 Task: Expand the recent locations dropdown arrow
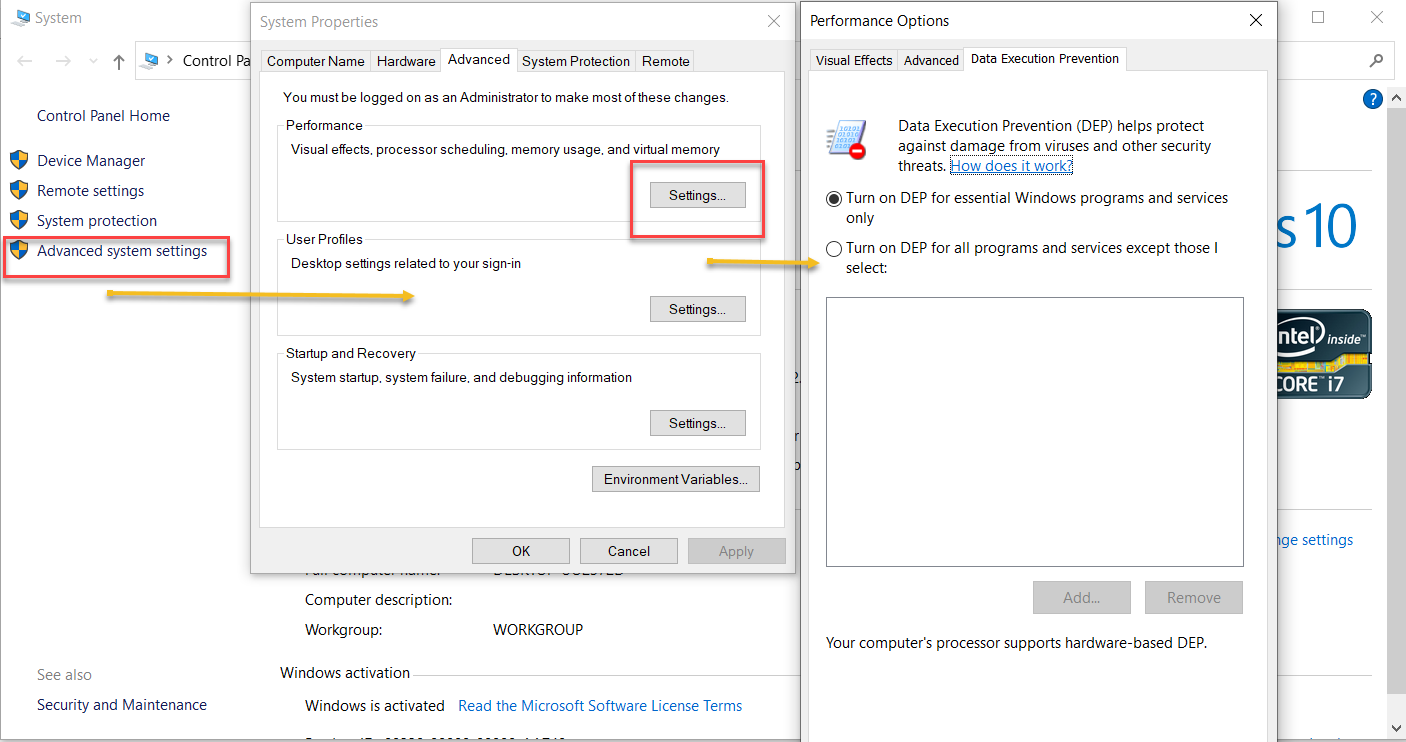pyautogui.click(x=93, y=62)
